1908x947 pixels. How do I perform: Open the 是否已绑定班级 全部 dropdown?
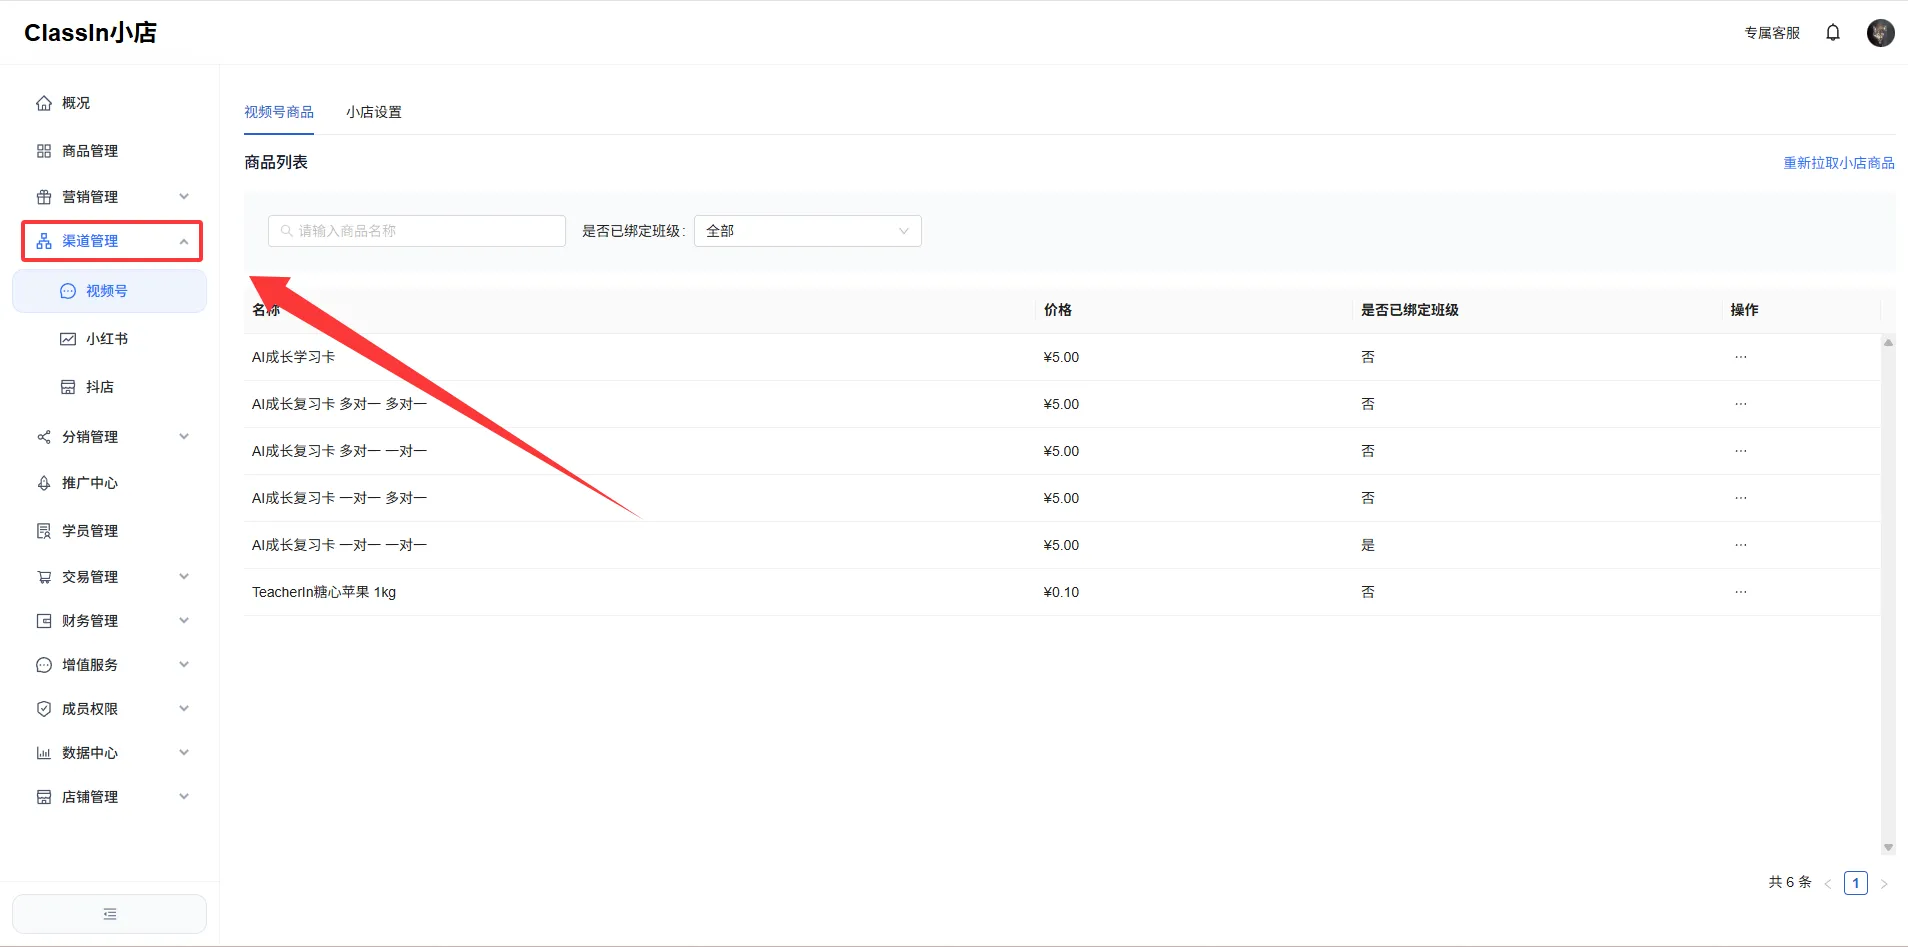(807, 231)
